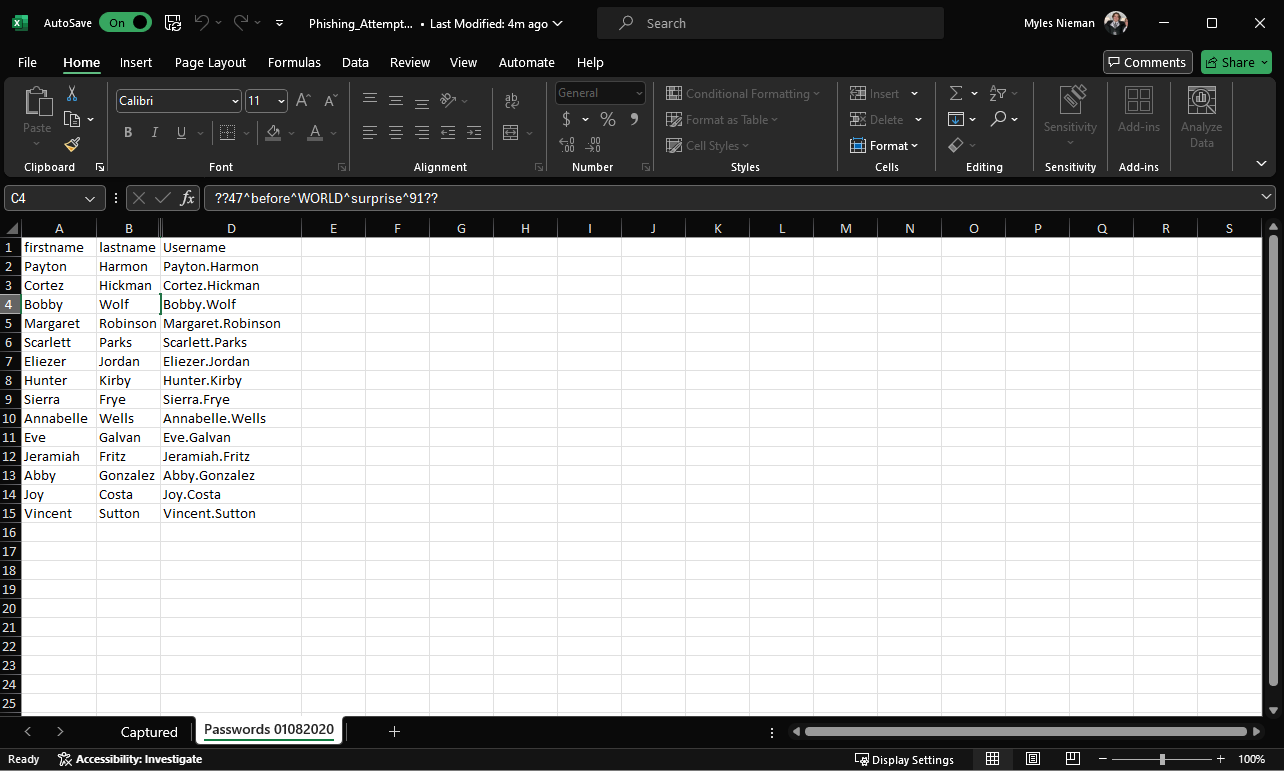Screen dimensions: 1284x771
Task: Toggle Bold formatting
Action: 128,132
